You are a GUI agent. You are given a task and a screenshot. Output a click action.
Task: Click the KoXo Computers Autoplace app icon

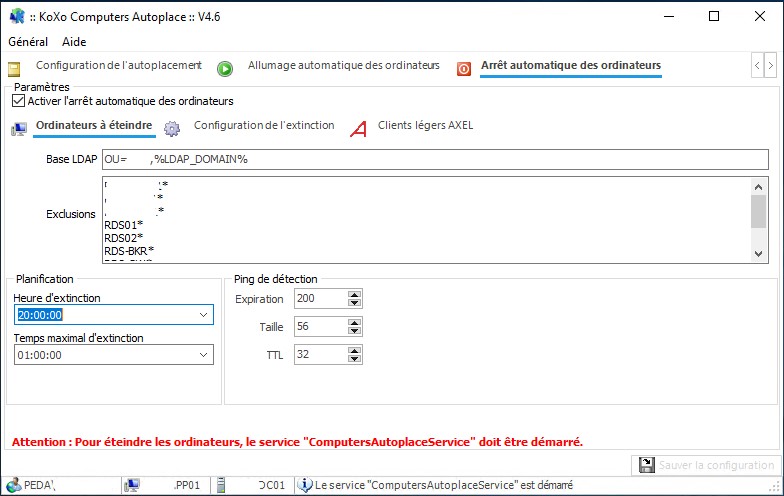pyautogui.click(x=16, y=16)
